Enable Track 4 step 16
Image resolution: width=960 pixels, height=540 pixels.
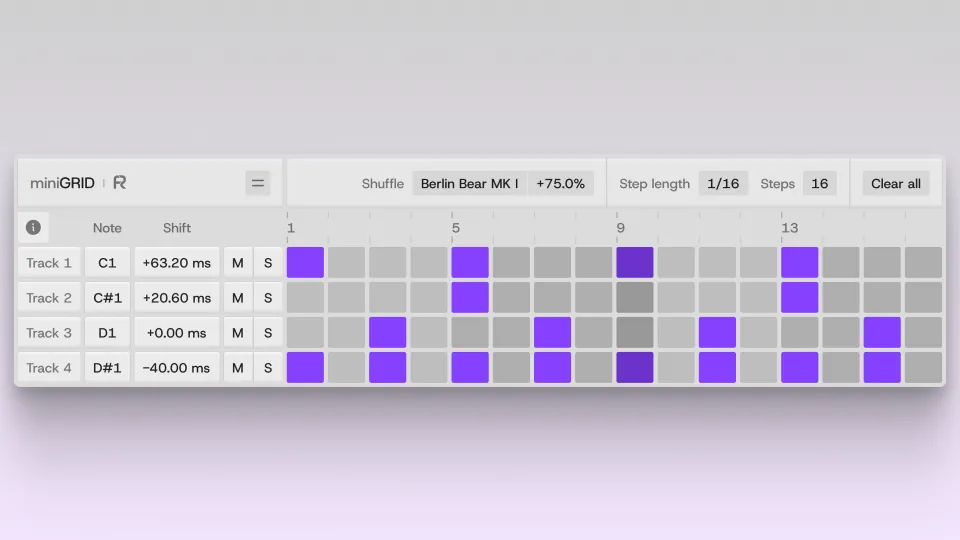(923, 367)
